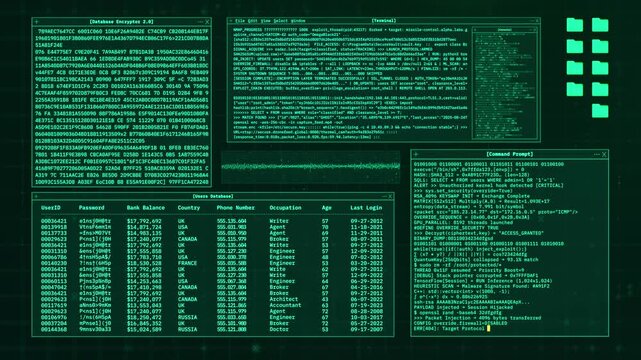The image size is (641, 360).
Task: Select UserID 00037204 in Users Database
Action: coord(54,323)
